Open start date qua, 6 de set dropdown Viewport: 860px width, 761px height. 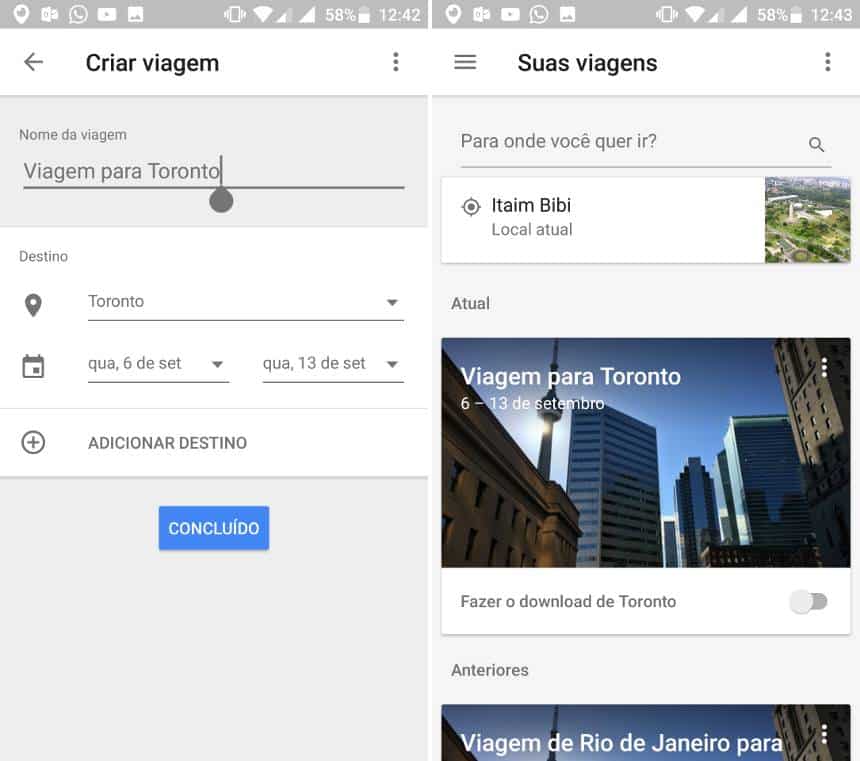(x=159, y=364)
